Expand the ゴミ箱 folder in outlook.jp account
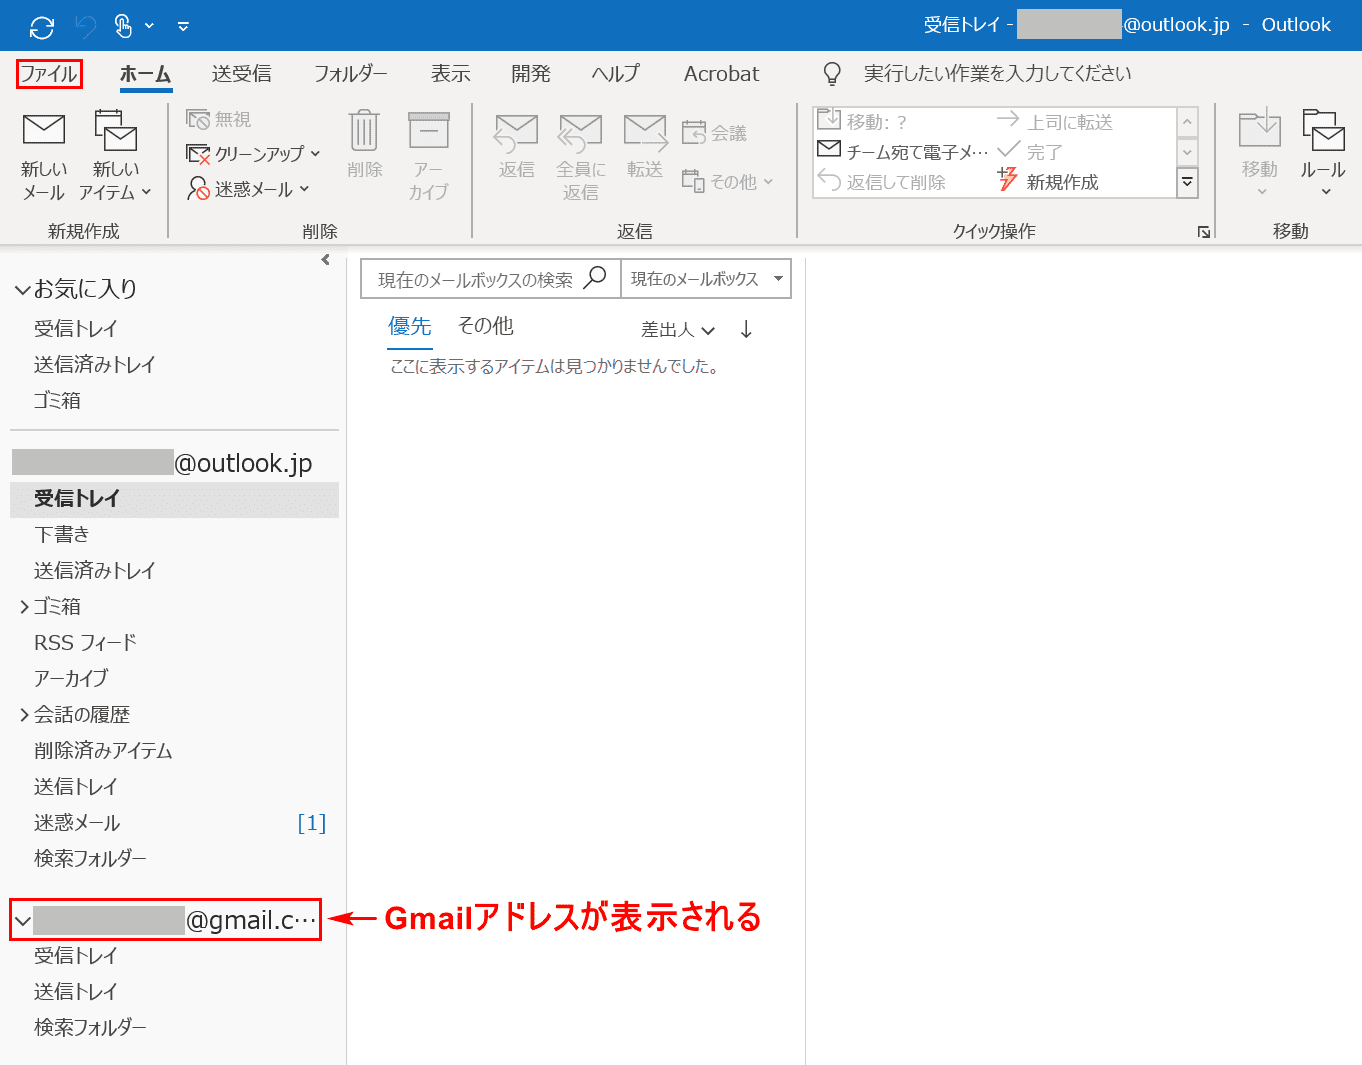1362x1065 pixels. 24,607
